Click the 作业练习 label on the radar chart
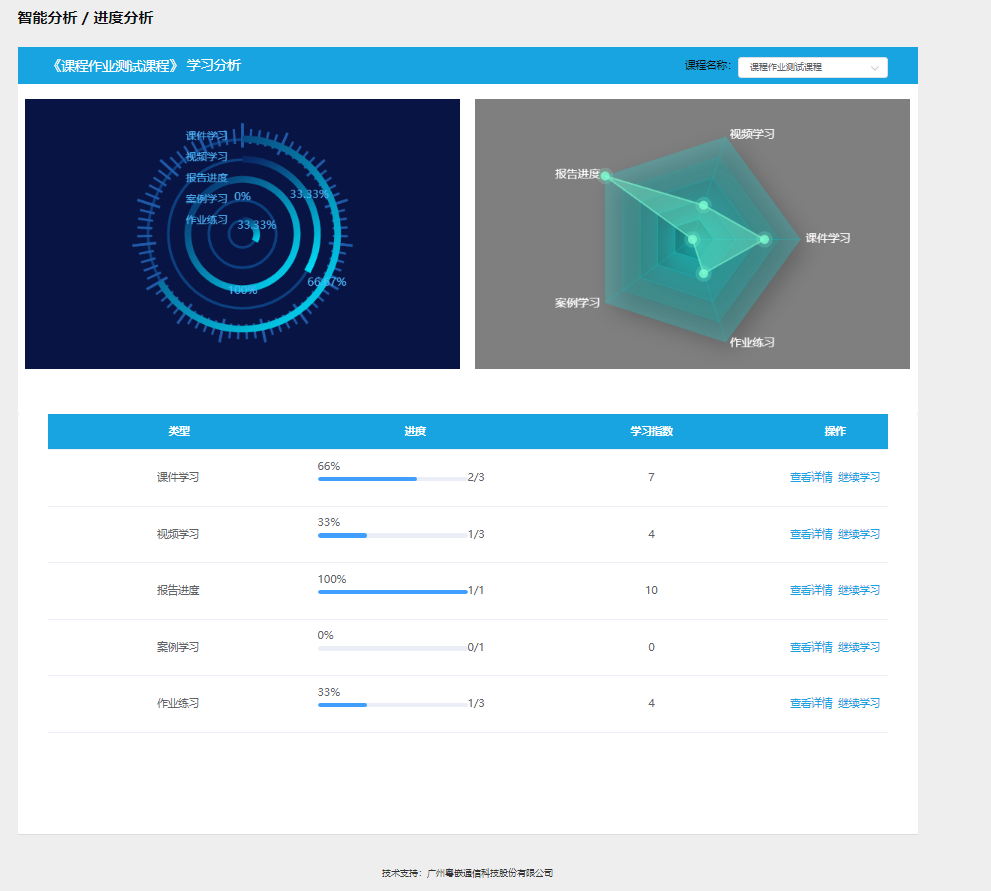The image size is (991, 891). (752, 342)
